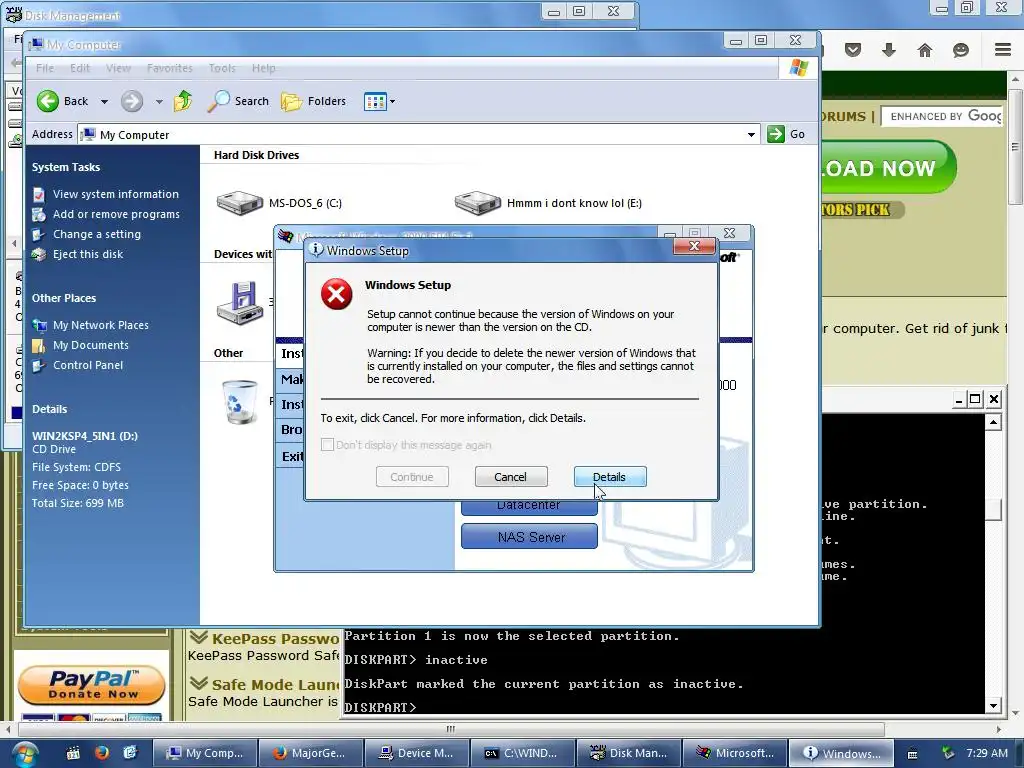Close the Windows Setup error dialog
1024x768 pixels.
[694, 246]
